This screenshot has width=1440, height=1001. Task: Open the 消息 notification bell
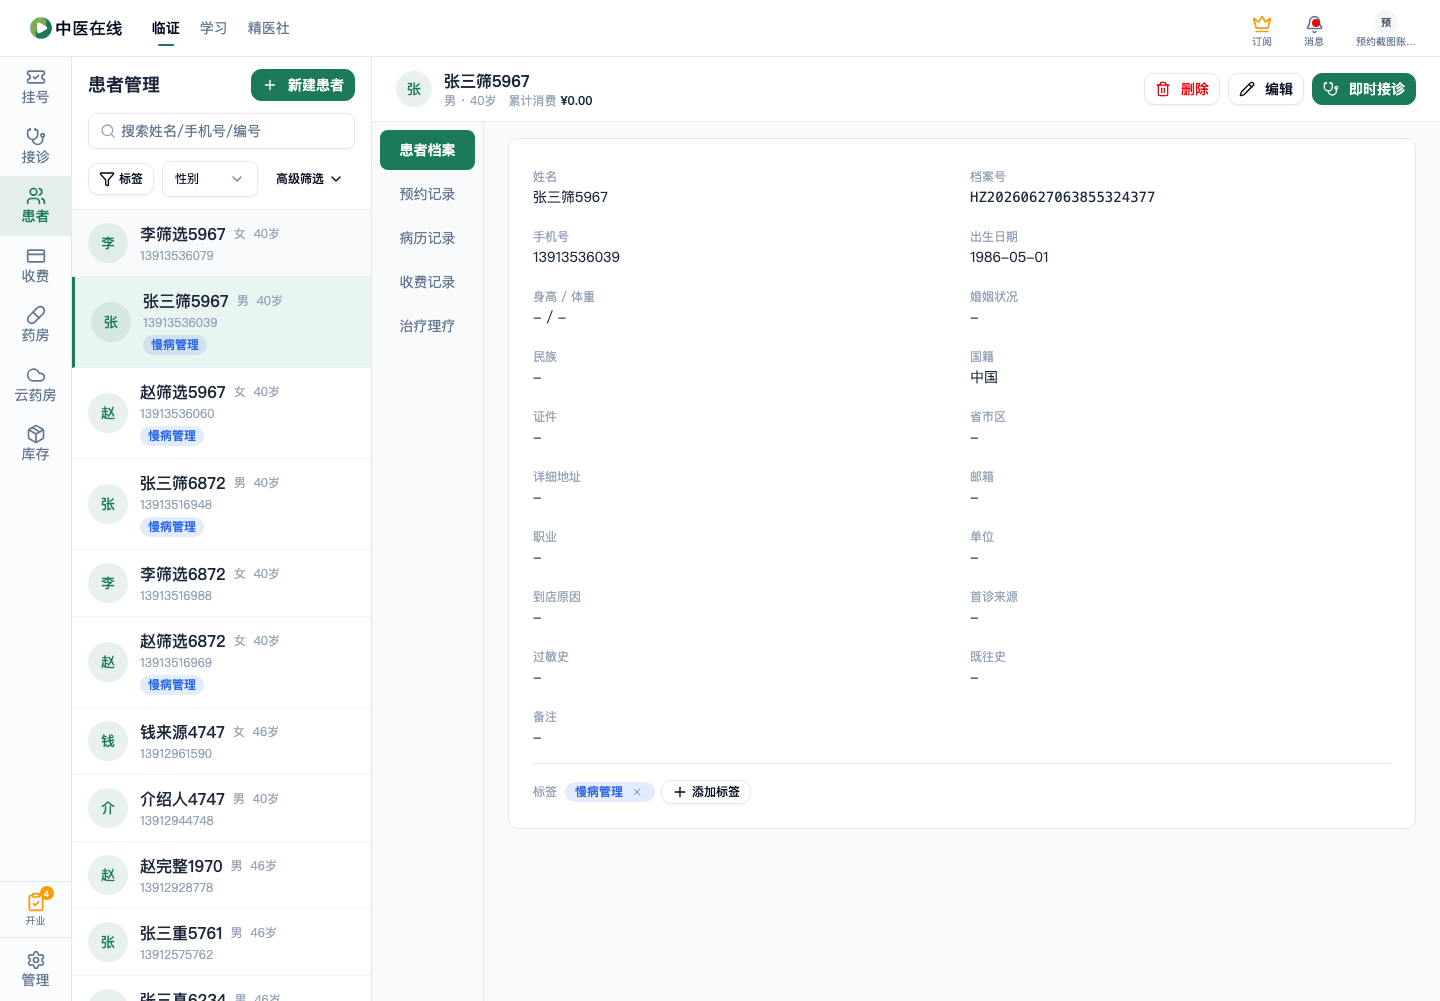pos(1314,30)
